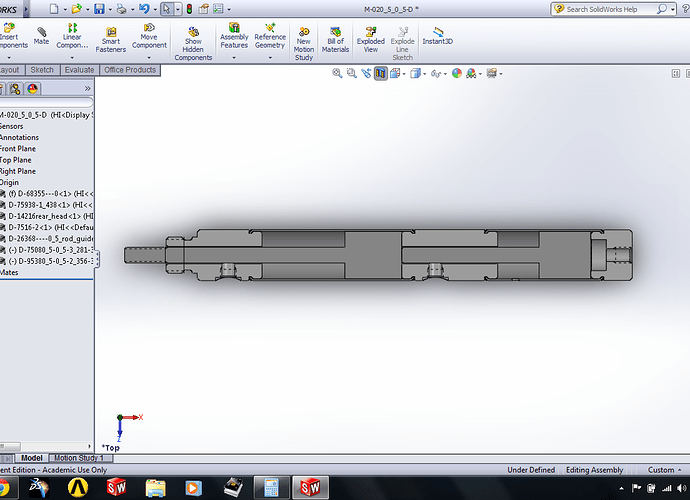Select D-14216rear_head<1> component
690x500 pixels.
(x=47, y=216)
